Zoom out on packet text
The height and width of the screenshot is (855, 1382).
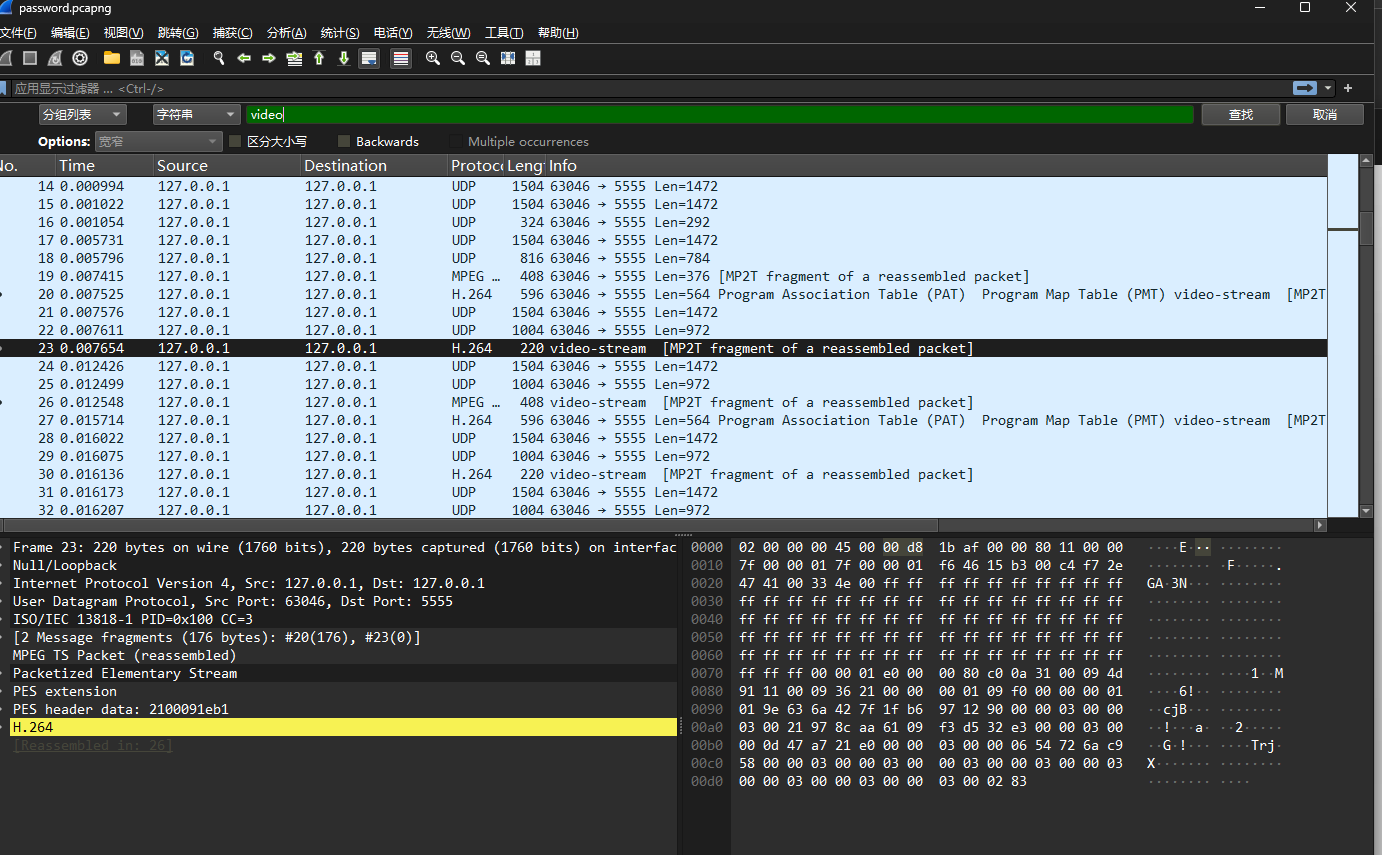458,58
